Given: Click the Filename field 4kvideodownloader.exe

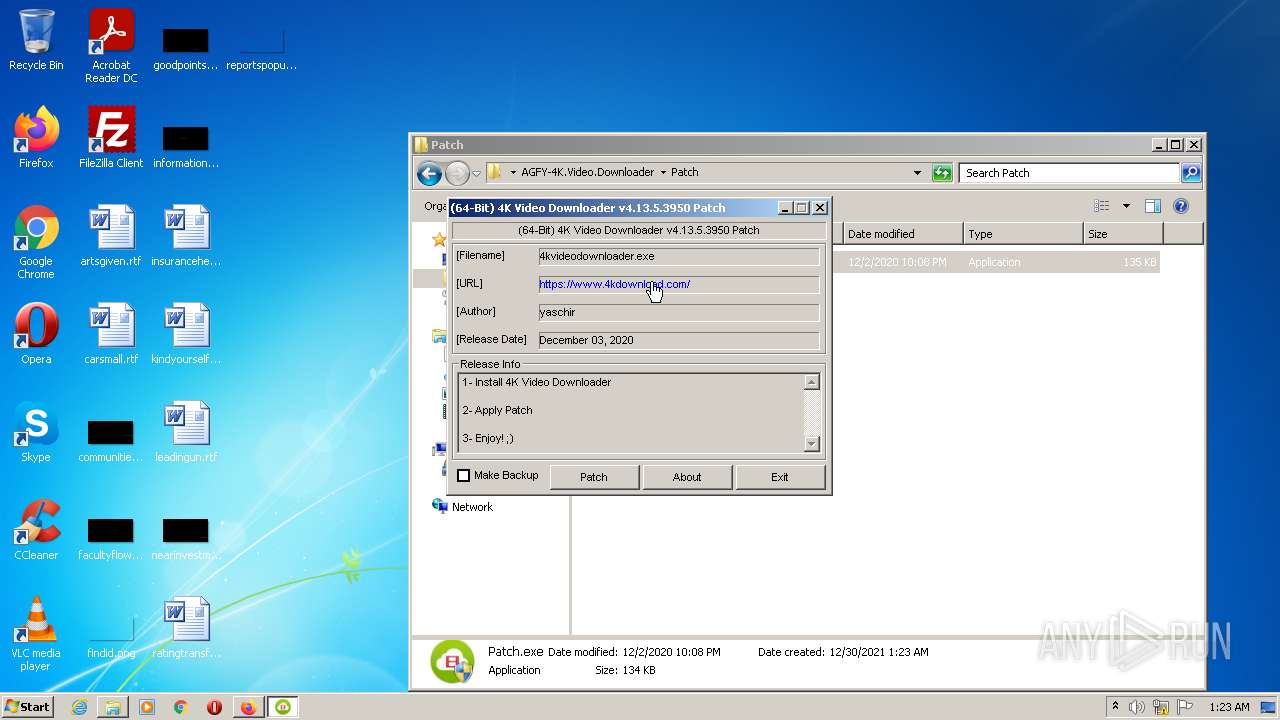Looking at the screenshot, I should tap(678, 256).
